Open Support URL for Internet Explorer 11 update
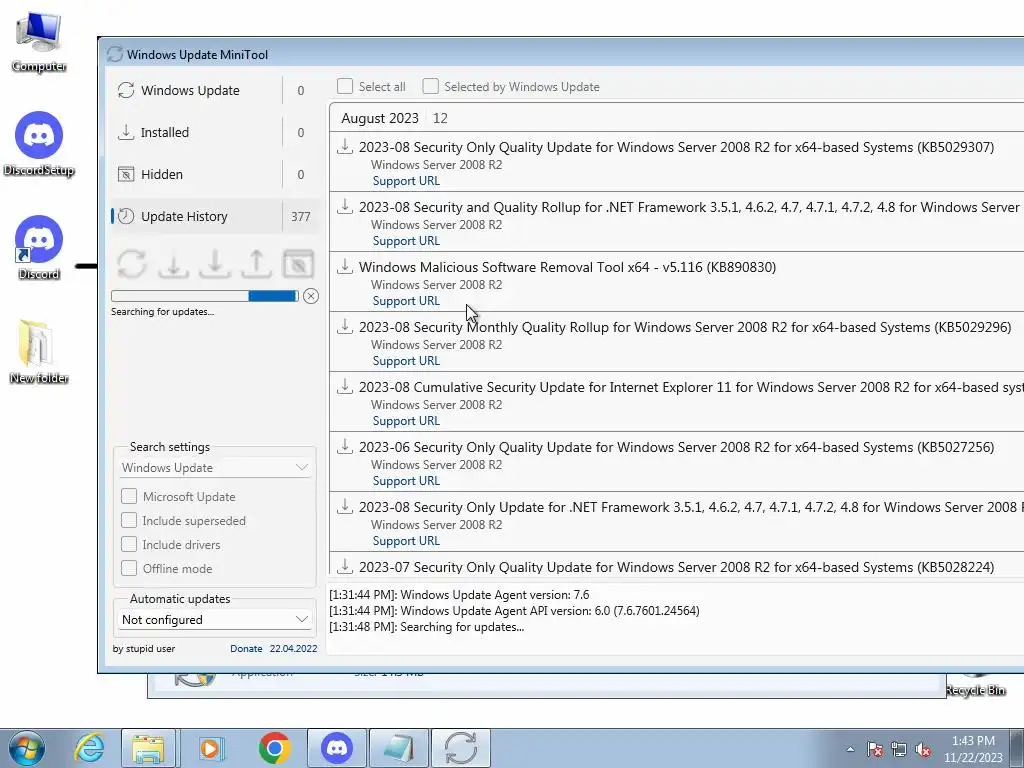This screenshot has width=1024, height=768. tap(406, 421)
